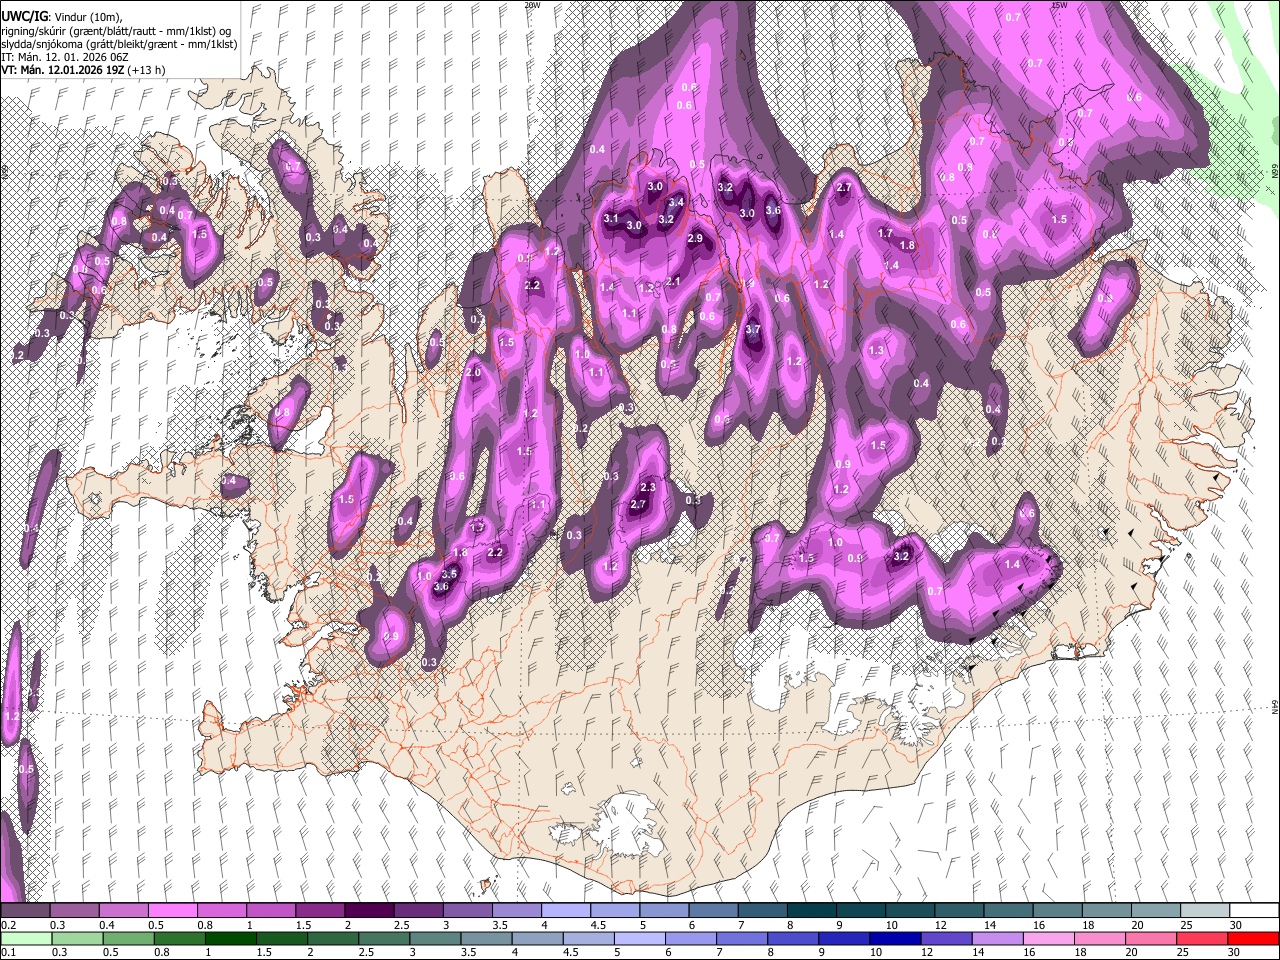Click the 0.2 label of the upper scale
This screenshot has width=1280, height=960.
[8, 925]
